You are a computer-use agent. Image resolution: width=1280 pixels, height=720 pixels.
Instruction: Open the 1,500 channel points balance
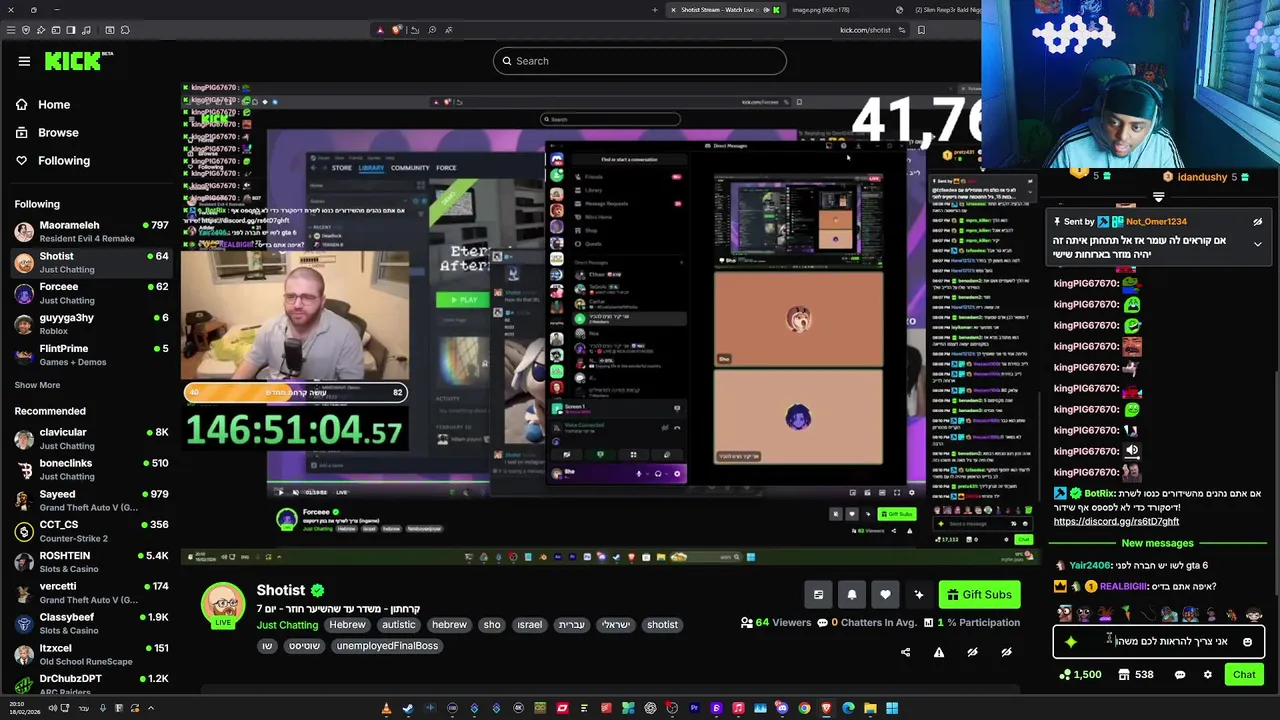click(1081, 675)
